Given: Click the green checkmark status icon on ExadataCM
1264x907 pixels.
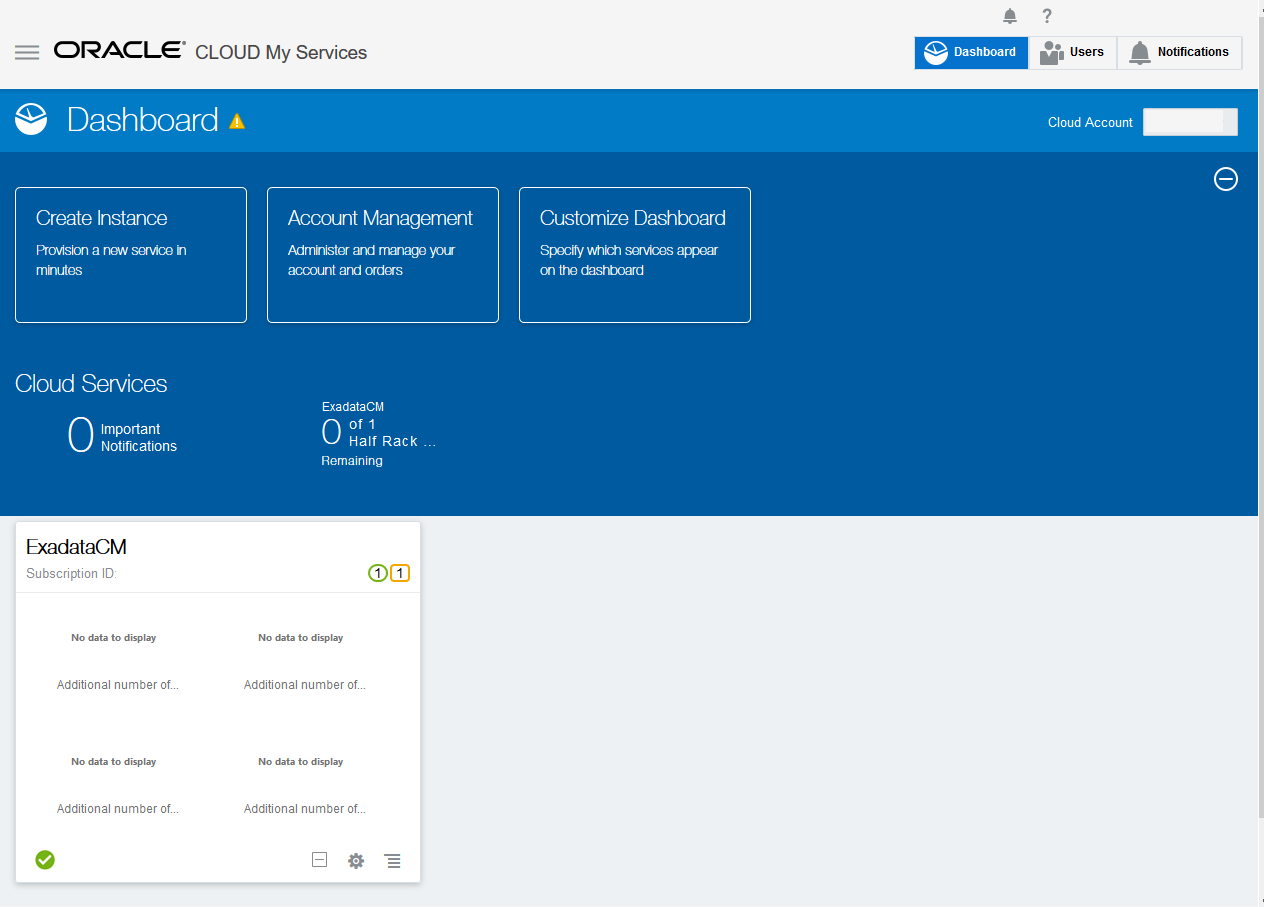Looking at the screenshot, I should 44,859.
